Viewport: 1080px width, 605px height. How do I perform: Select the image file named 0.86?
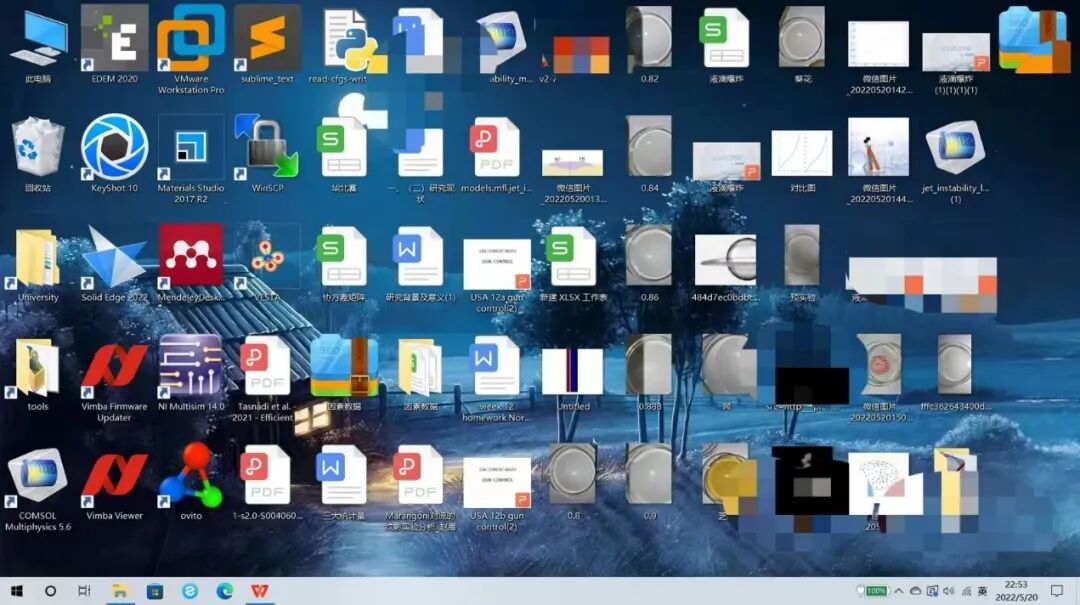[x=649, y=264]
